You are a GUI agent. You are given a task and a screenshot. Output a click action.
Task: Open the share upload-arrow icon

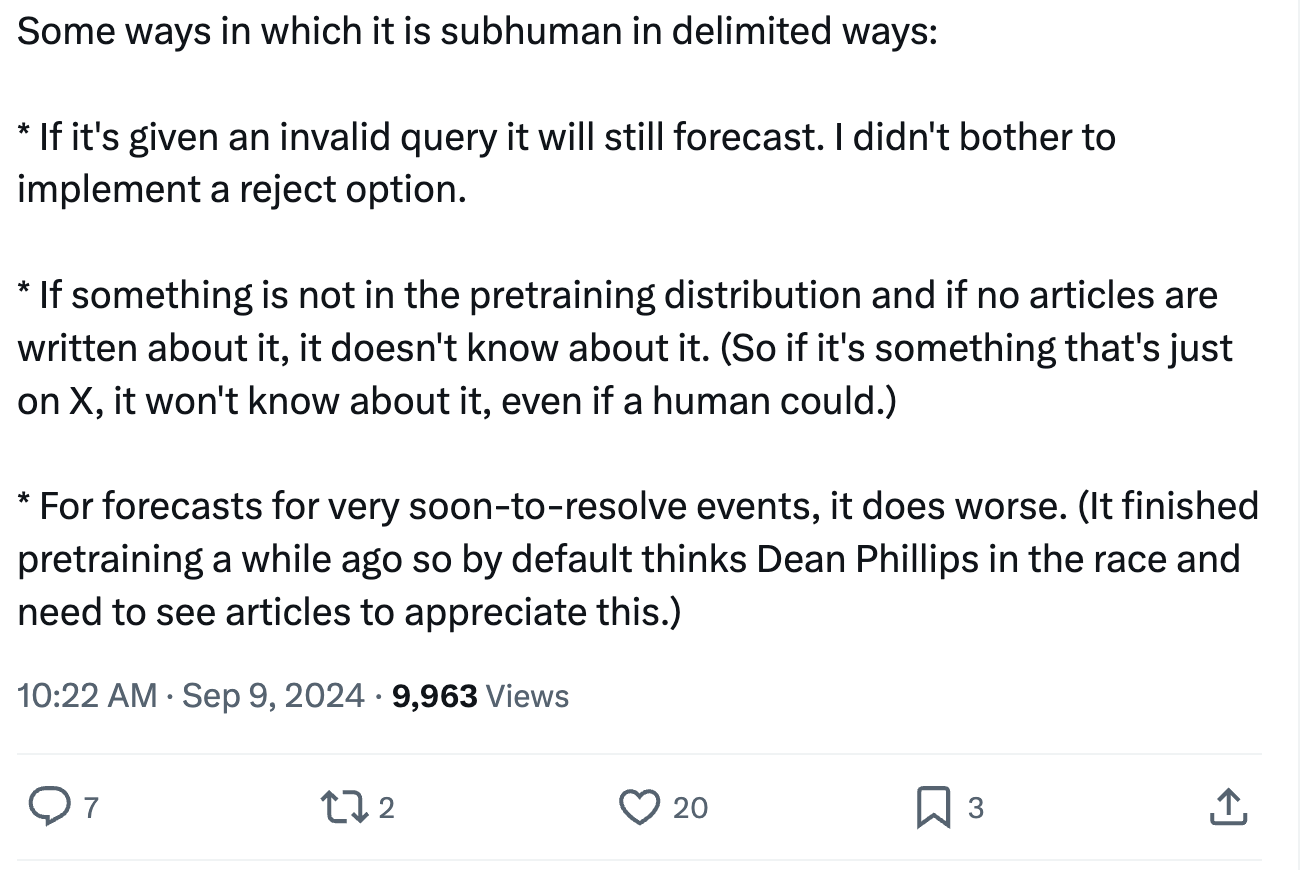point(1228,807)
